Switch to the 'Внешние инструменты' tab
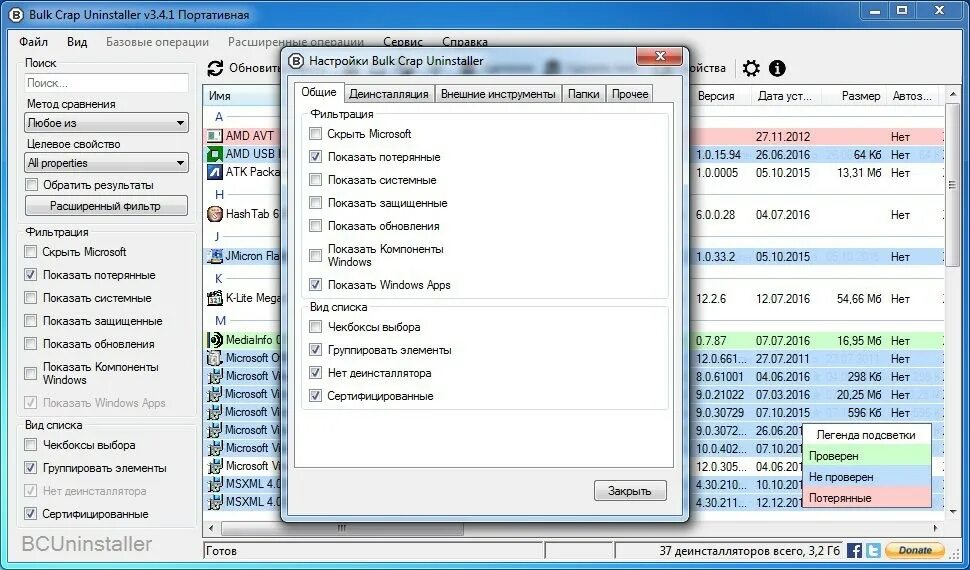The image size is (970, 570). click(498, 94)
